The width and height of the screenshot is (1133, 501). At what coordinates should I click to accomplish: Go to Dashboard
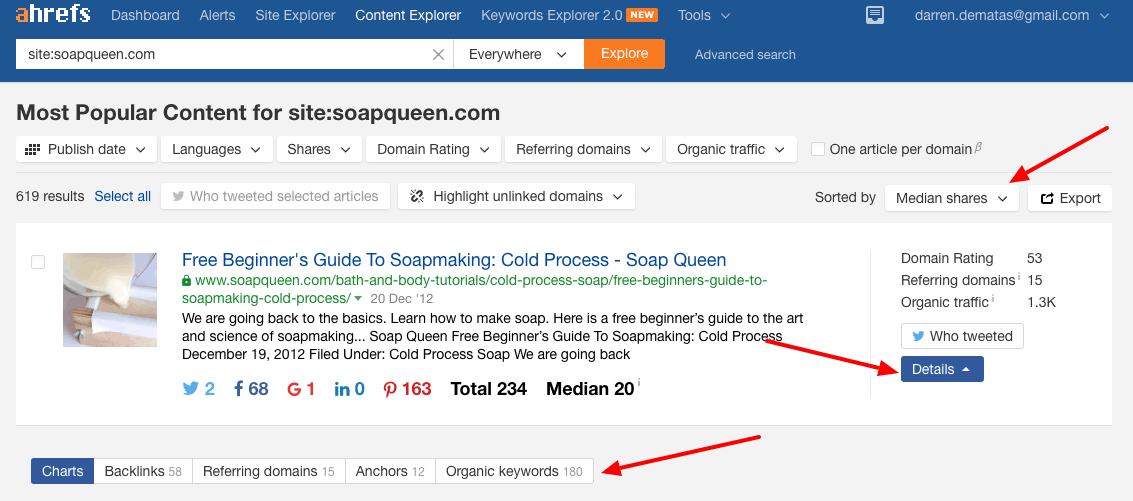tap(145, 15)
